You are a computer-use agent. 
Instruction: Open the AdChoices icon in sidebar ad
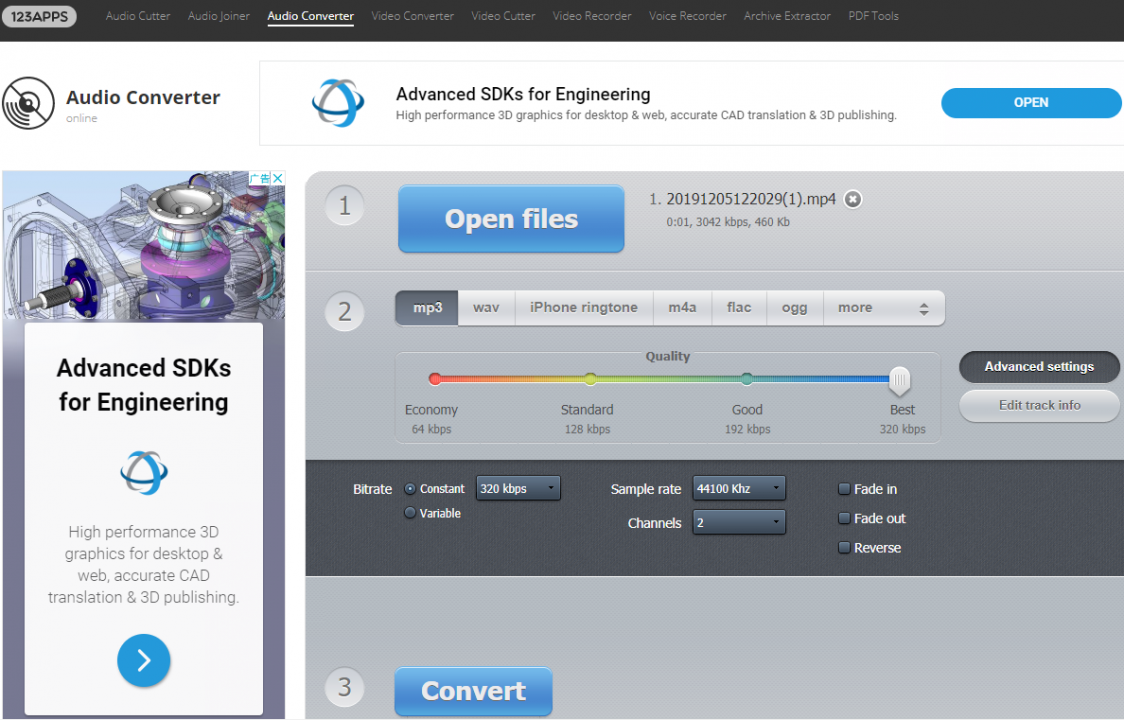260,178
